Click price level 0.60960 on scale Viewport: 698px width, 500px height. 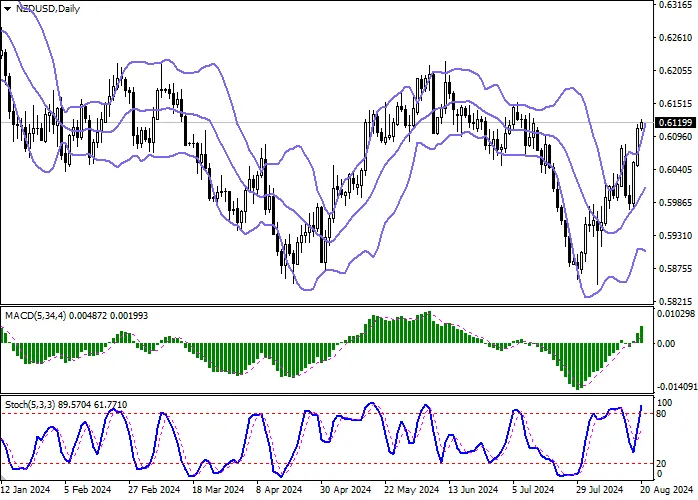(x=675, y=137)
